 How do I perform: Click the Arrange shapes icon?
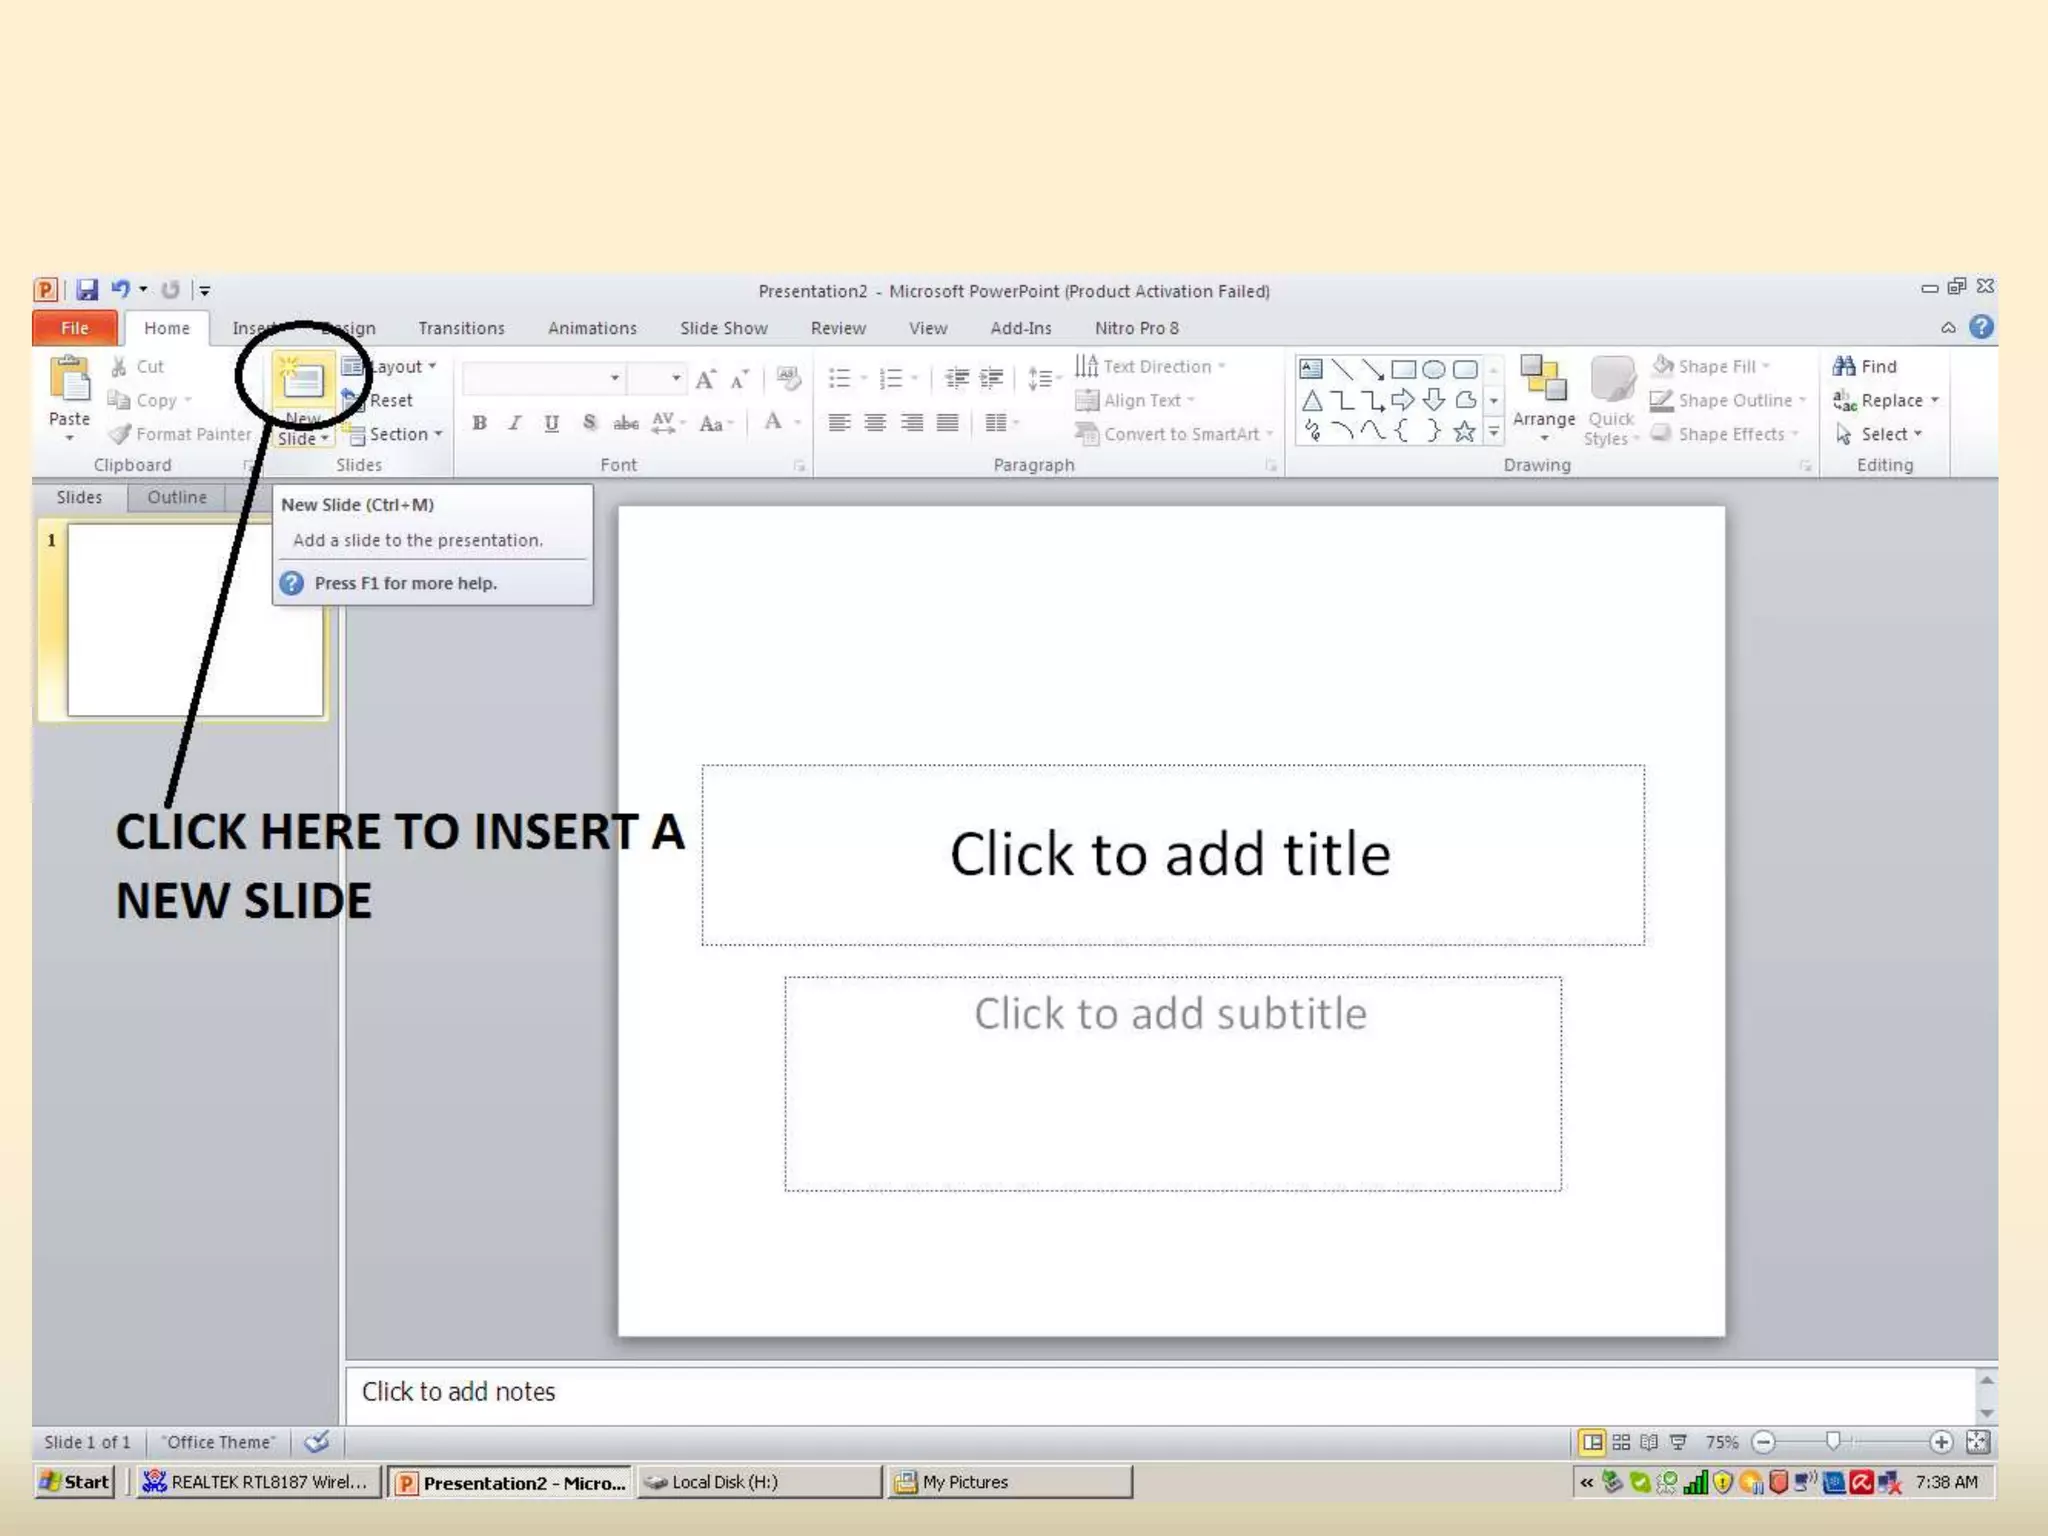pyautogui.click(x=1543, y=381)
